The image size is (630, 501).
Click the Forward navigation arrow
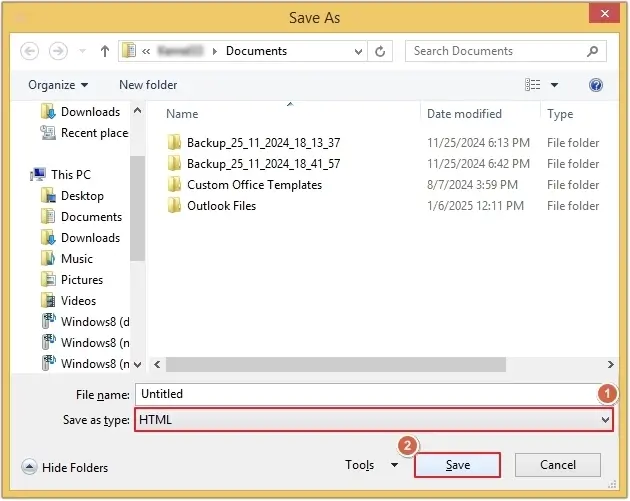pyautogui.click(x=58, y=51)
